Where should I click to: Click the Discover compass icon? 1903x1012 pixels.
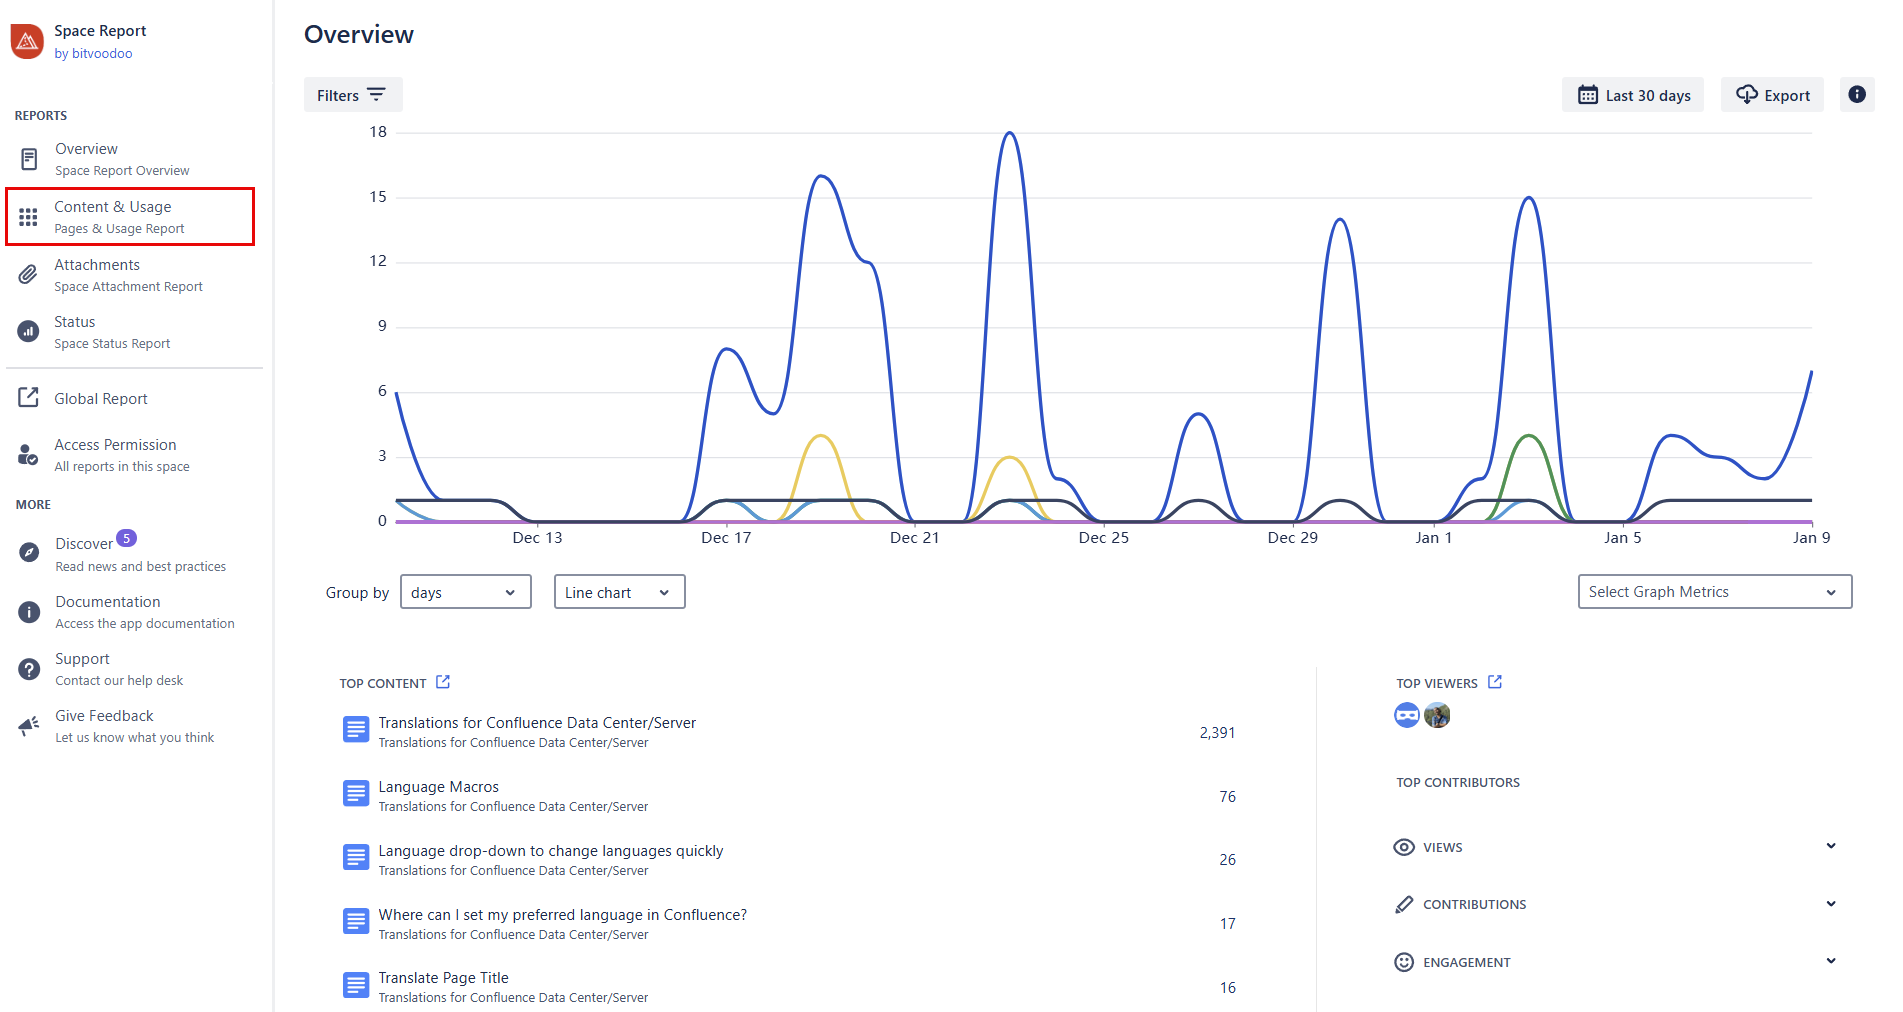[x=29, y=552]
